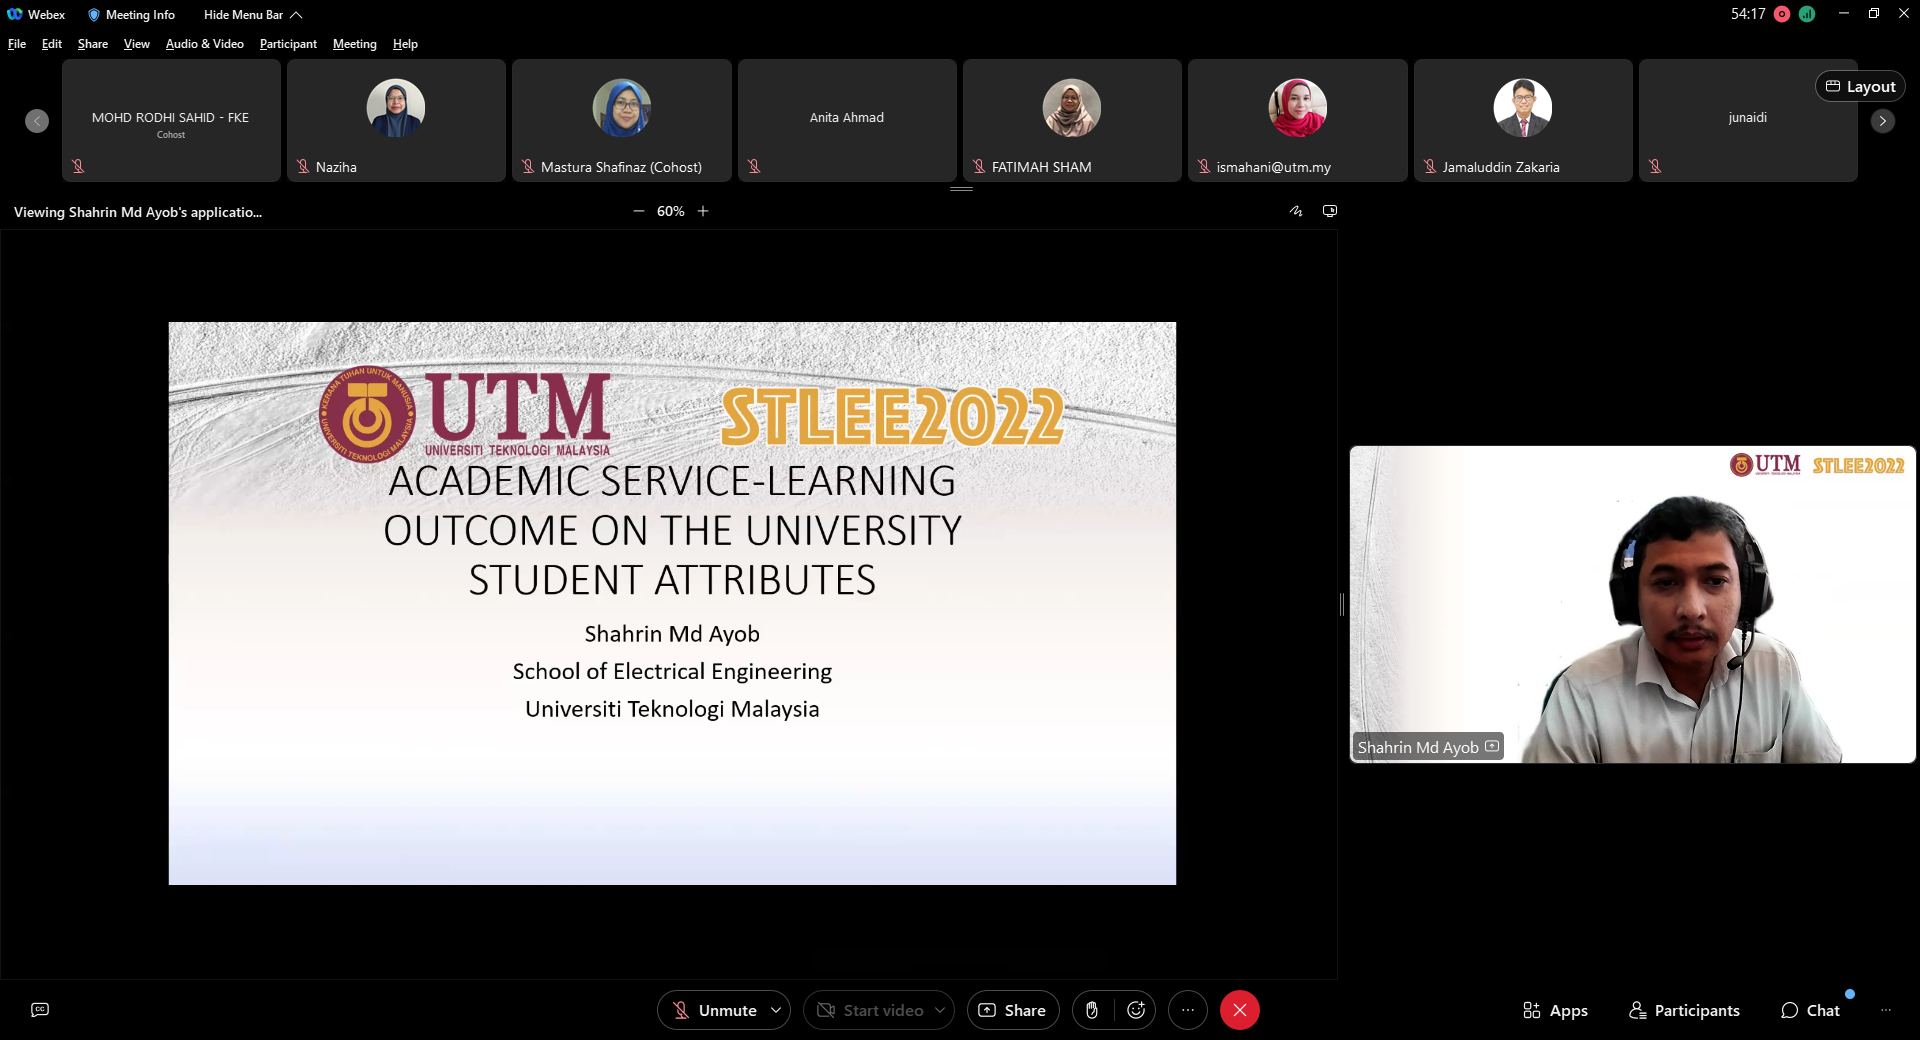The image size is (1920, 1040).
Task: Raise hand using the hand icon
Action: pyautogui.click(x=1092, y=1010)
